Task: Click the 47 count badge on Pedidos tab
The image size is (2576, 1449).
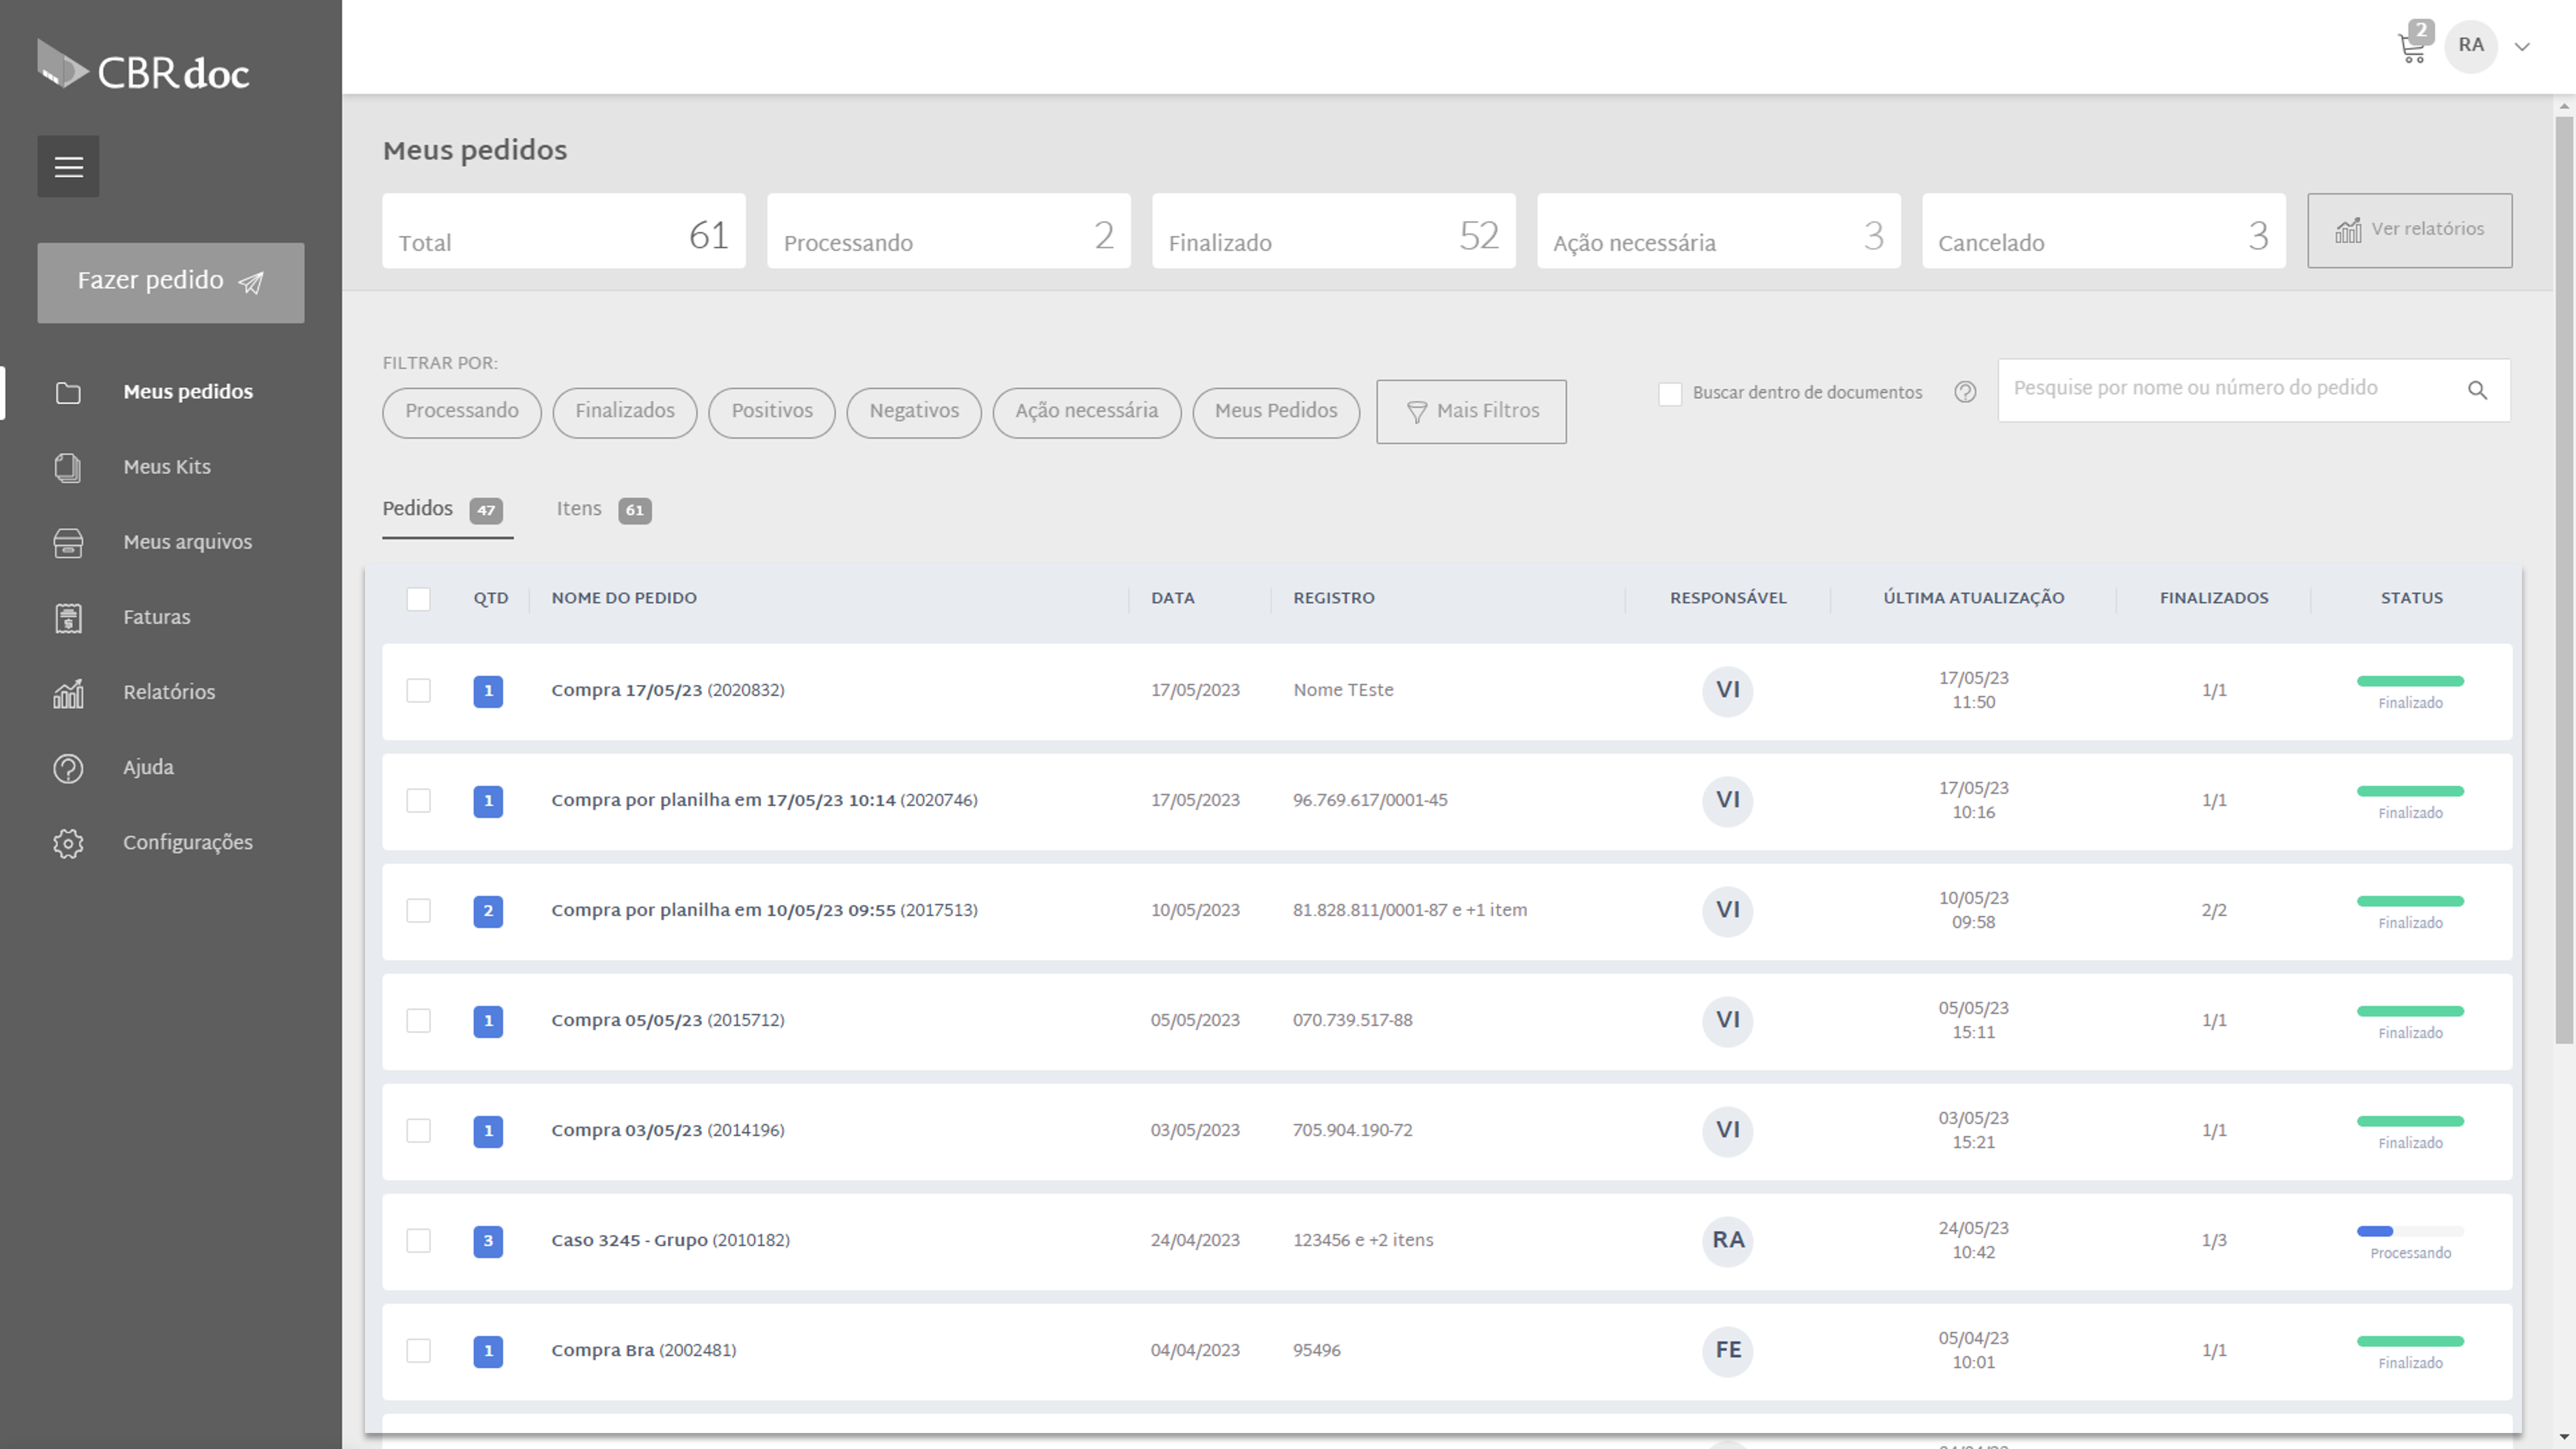Action: [x=486, y=510]
